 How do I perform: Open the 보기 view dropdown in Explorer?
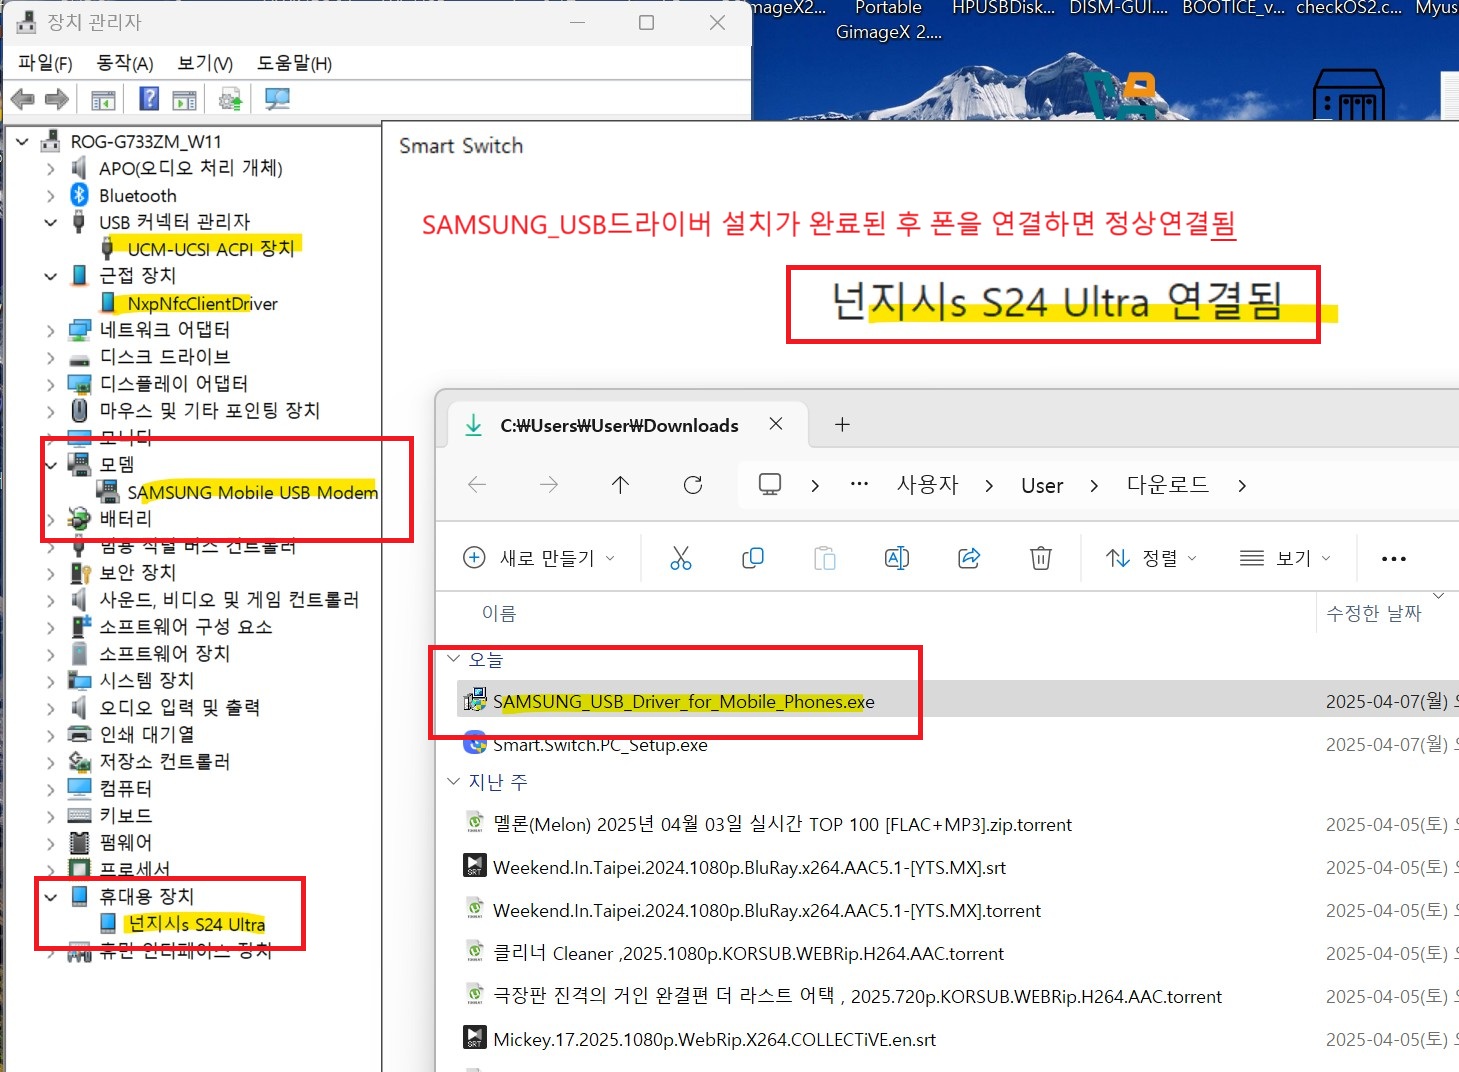pyautogui.click(x=1285, y=558)
